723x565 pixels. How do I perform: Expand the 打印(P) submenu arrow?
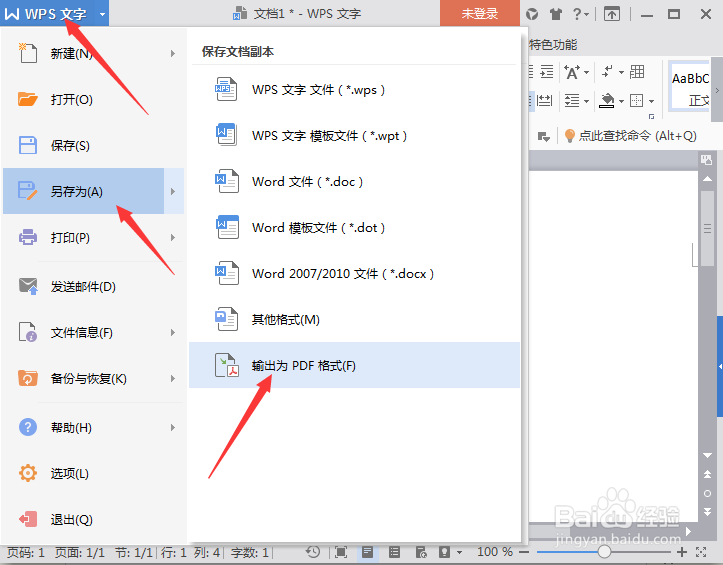[173, 238]
